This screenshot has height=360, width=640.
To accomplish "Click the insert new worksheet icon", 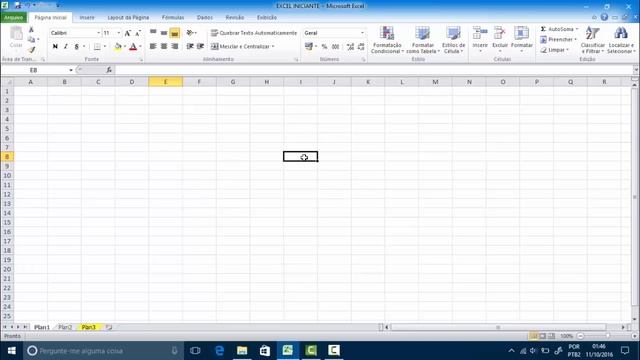I will [109, 327].
